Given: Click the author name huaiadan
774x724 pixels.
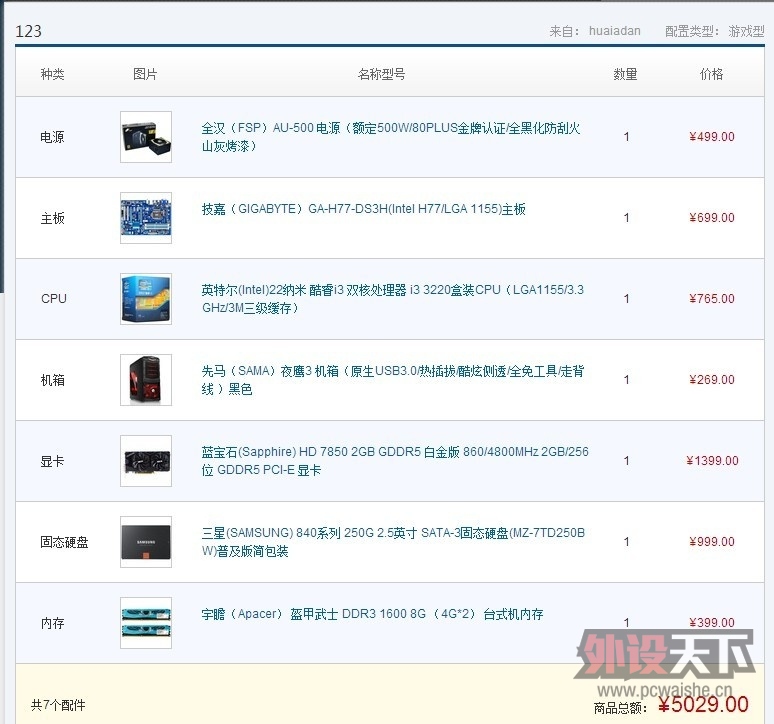Looking at the screenshot, I should [615, 31].
